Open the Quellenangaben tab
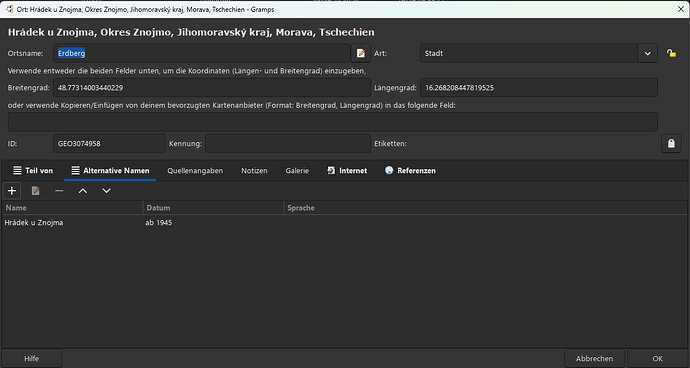The image size is (690, 368). pos(195,171)
